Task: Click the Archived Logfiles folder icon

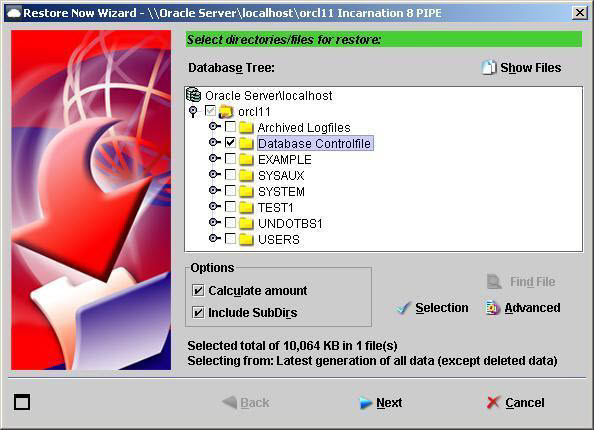Action: tap(246, 127)
